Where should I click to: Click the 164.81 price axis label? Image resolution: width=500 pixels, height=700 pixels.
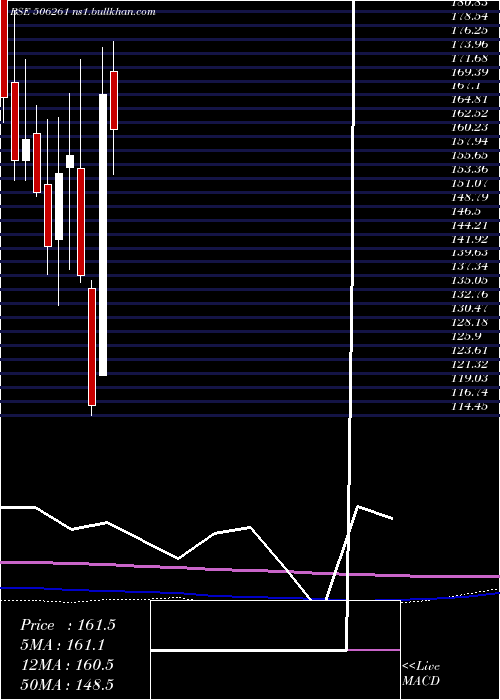[x=470, y=100]
